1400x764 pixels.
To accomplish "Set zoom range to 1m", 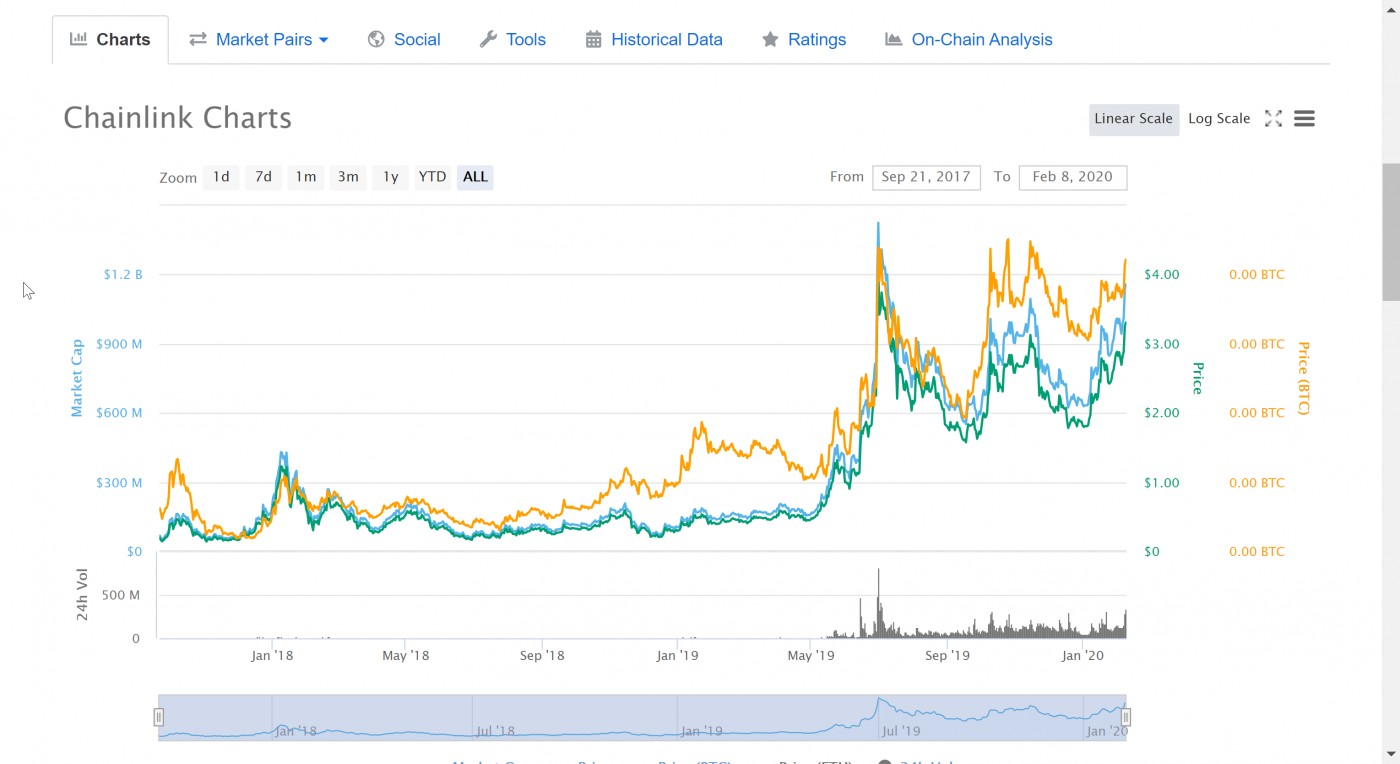I will 305,177.
